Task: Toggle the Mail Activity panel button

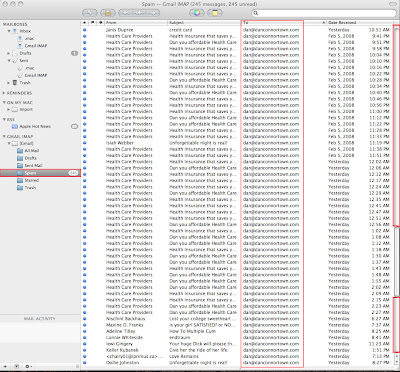Action: tap(16, 367)
